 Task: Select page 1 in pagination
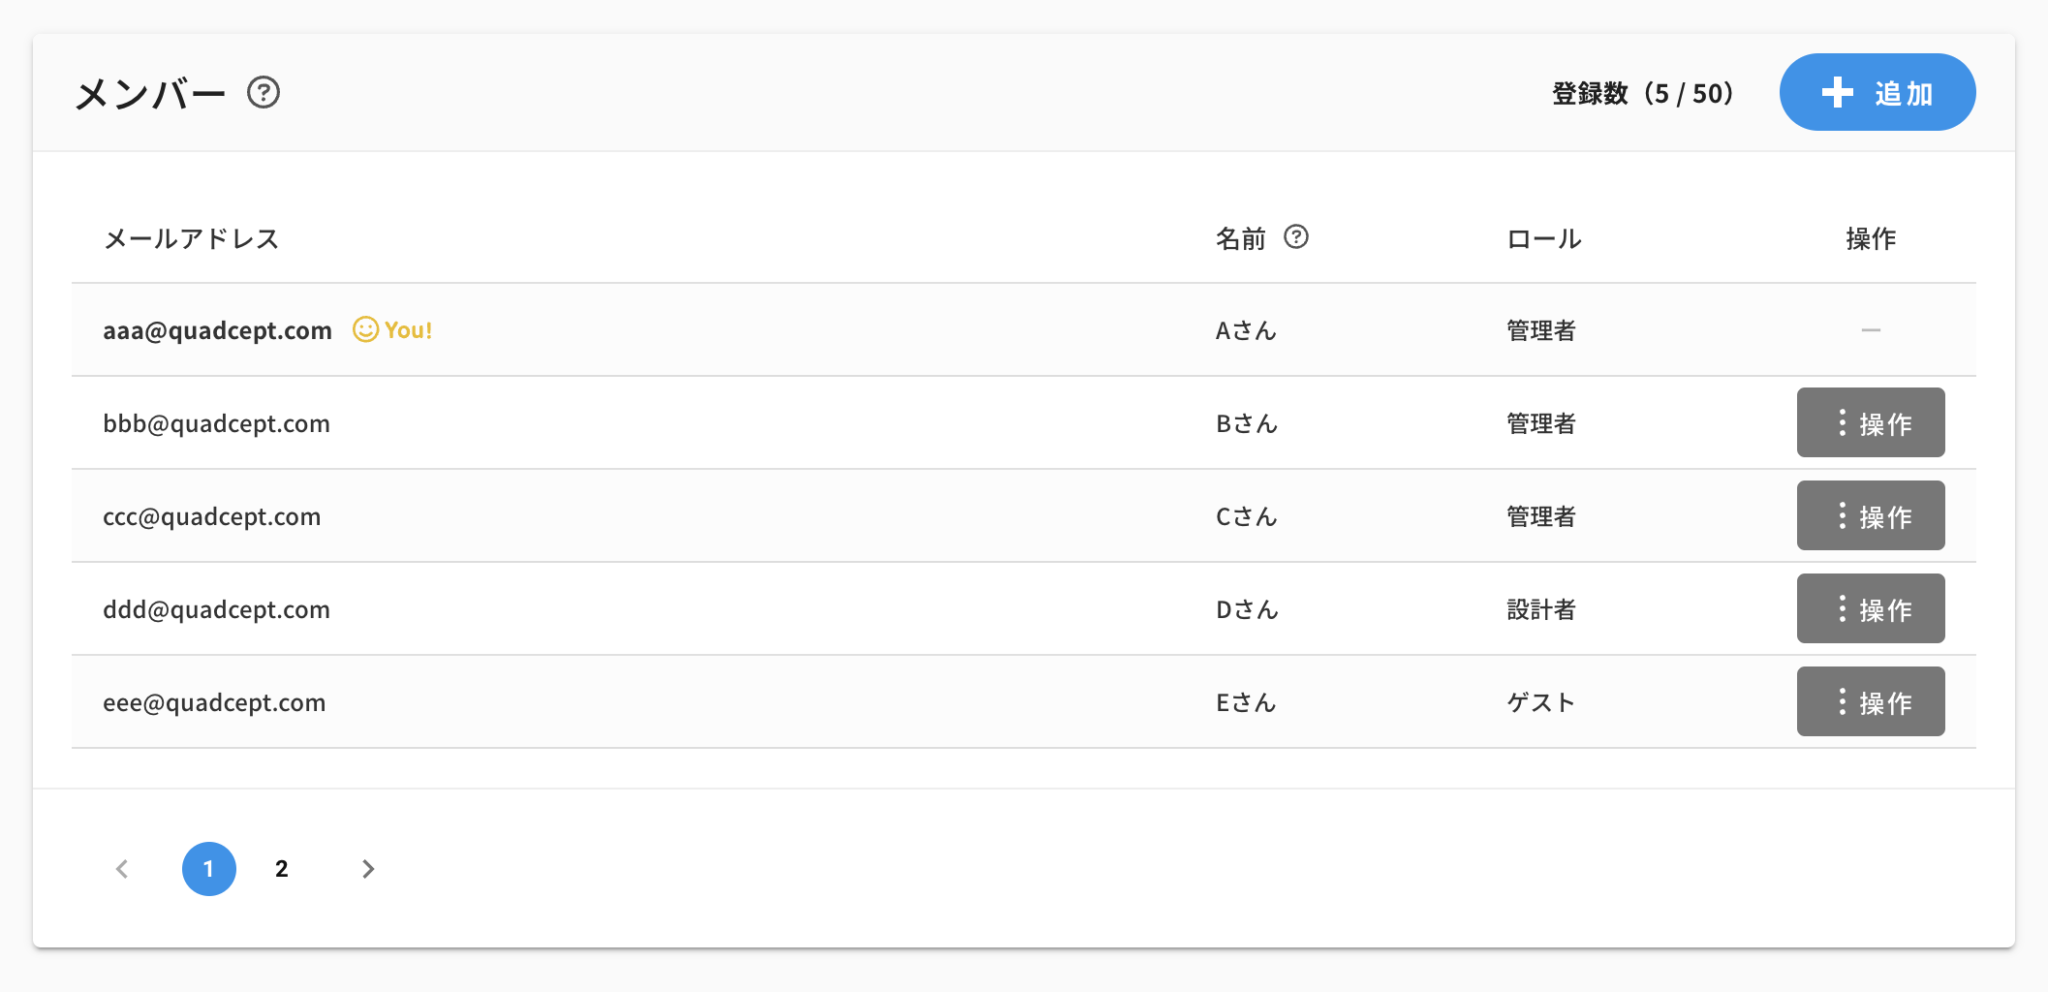209,869
